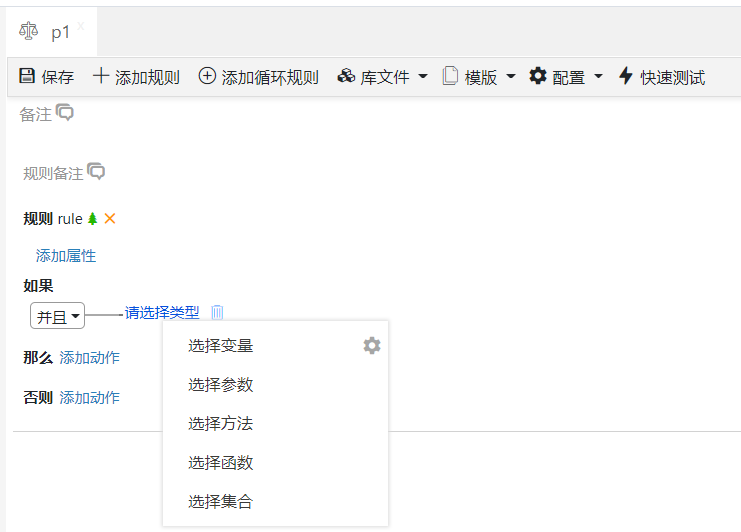Click the 添加属性 link

[x=66, y=256]
